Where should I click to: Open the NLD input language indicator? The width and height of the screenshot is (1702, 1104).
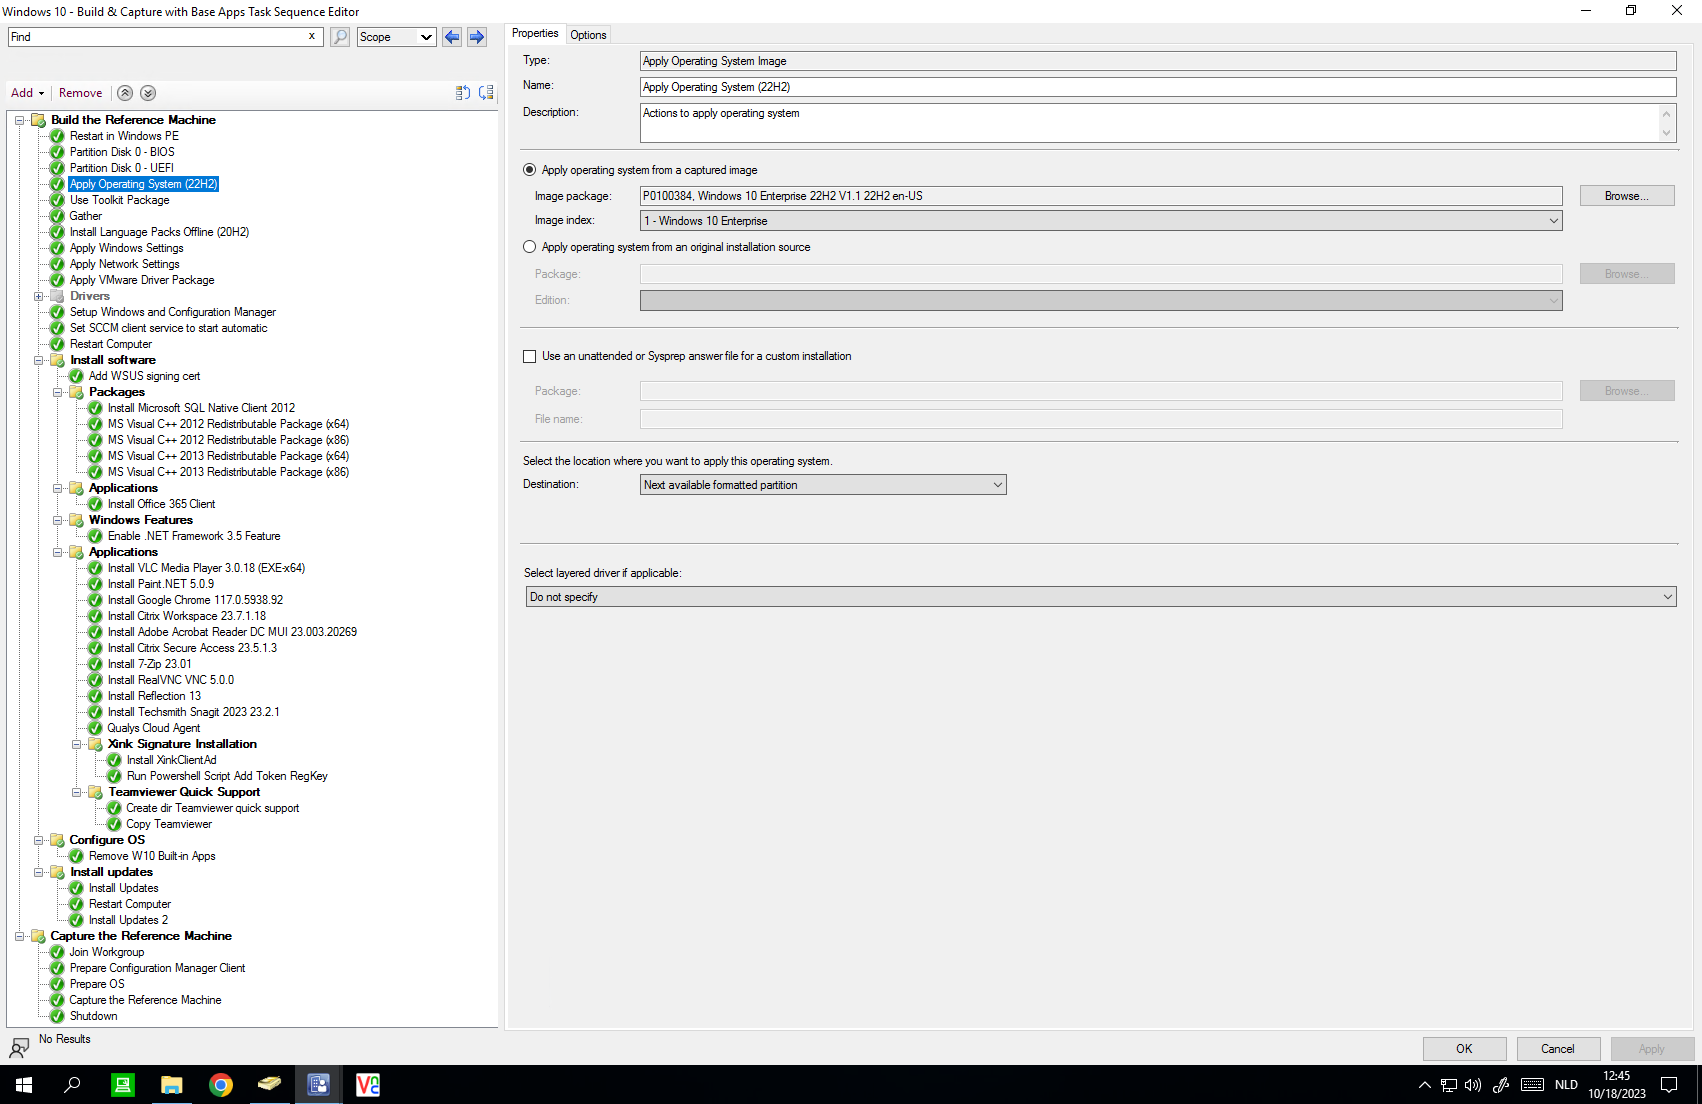(1566, 1085)
